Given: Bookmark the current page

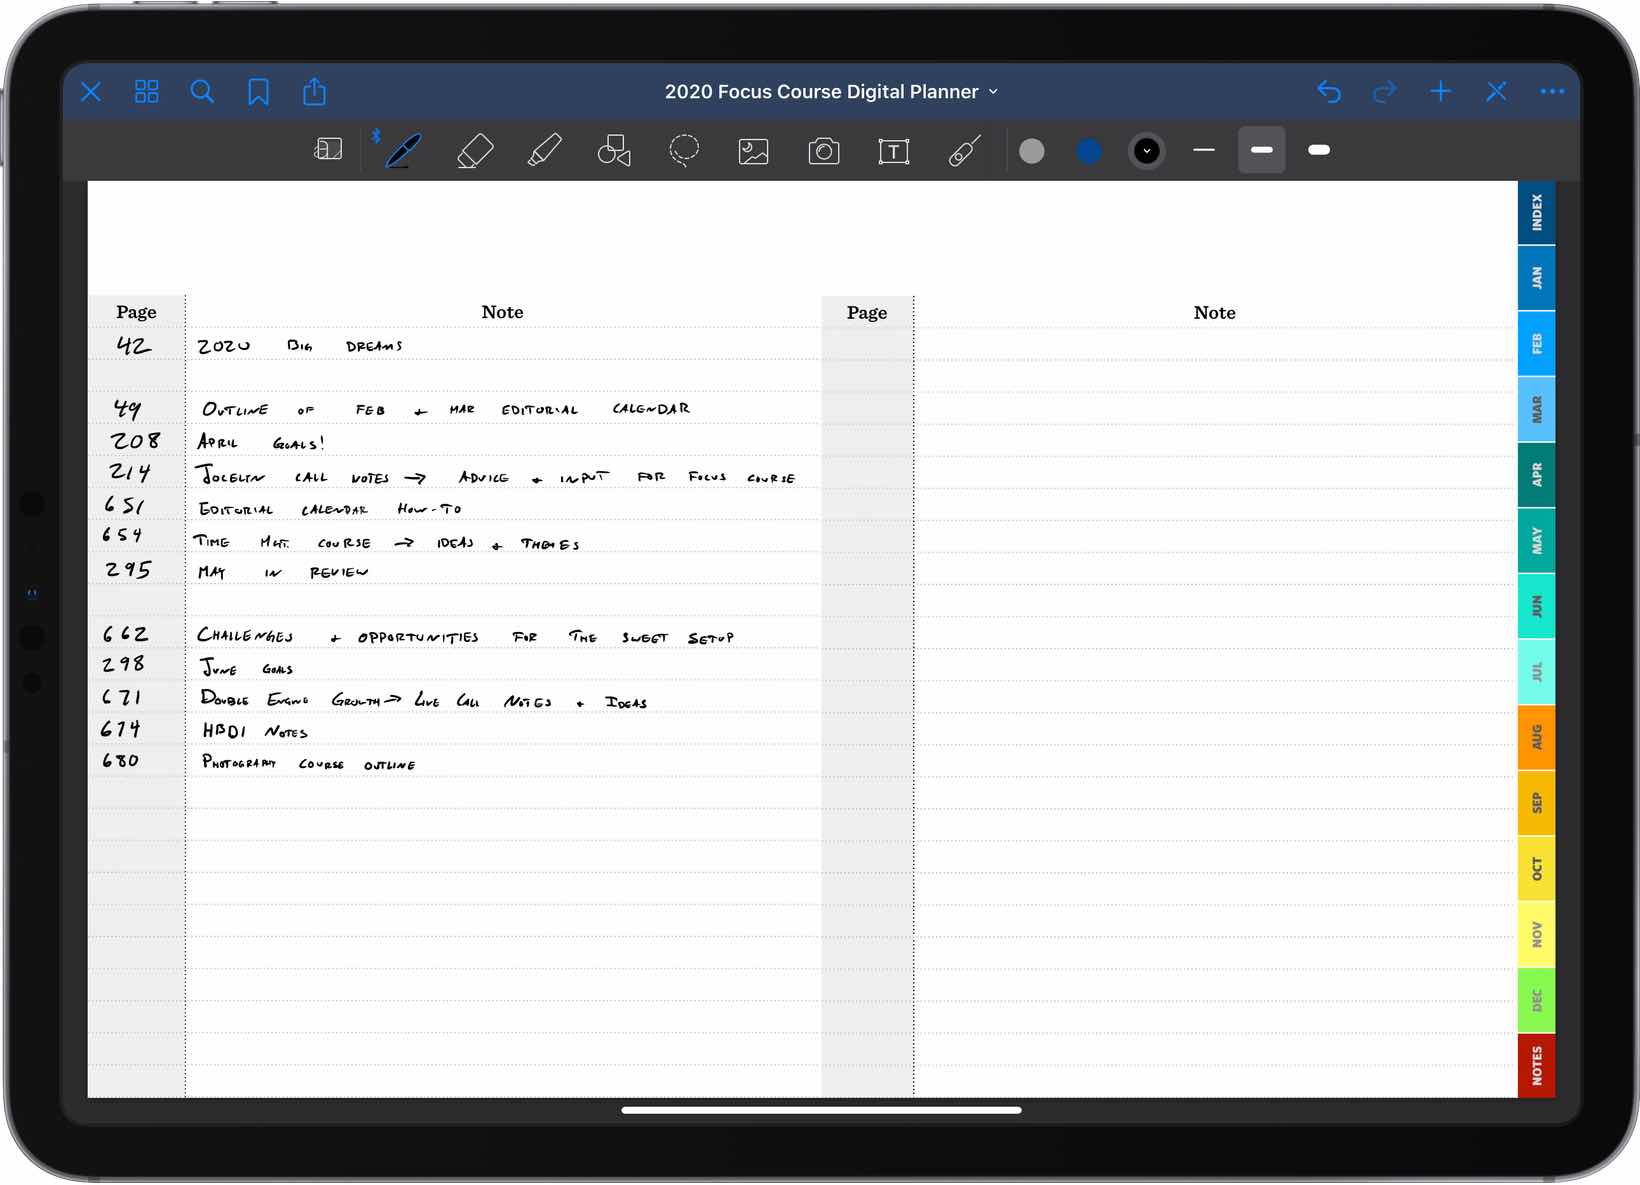Looking at the screenshot, I should [x=258, y=92].
